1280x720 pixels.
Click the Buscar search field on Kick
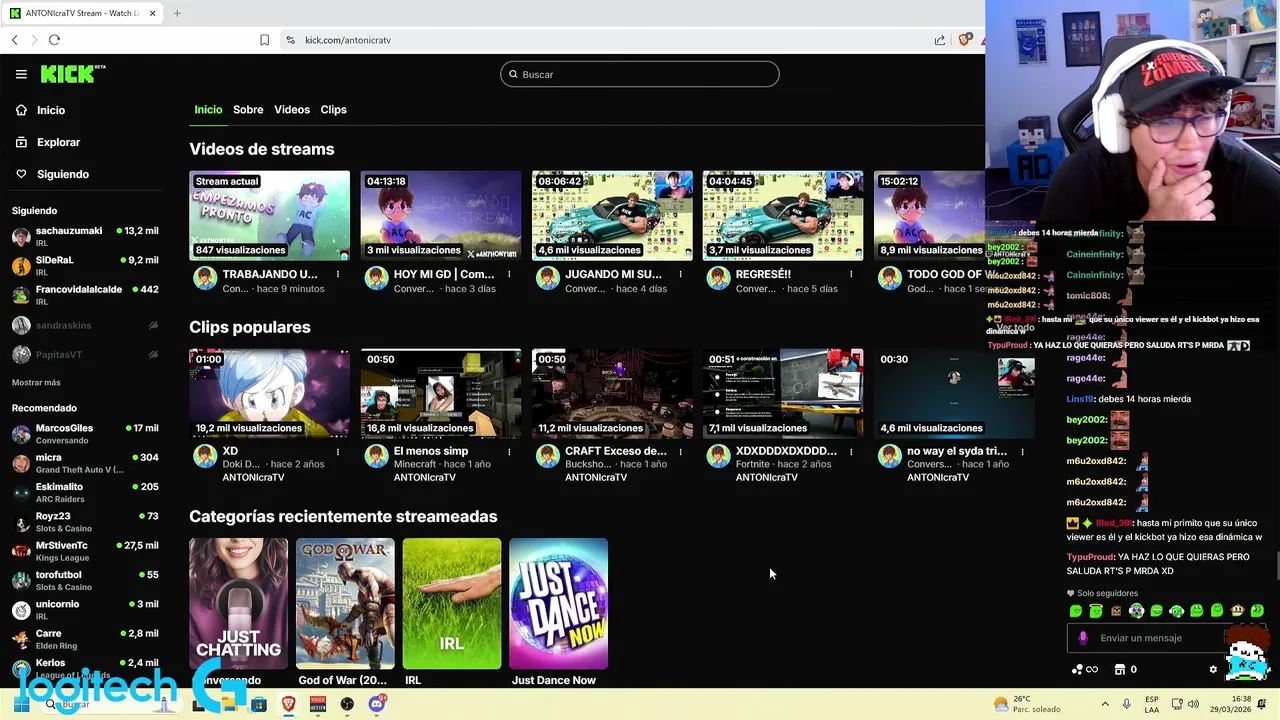point(640,74)
